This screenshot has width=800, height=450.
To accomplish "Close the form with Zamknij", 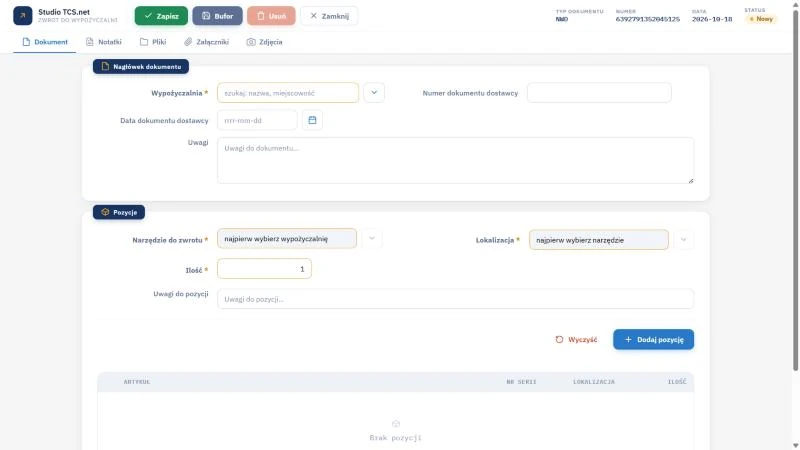I will pyautogui.click(x=329, y=16).
